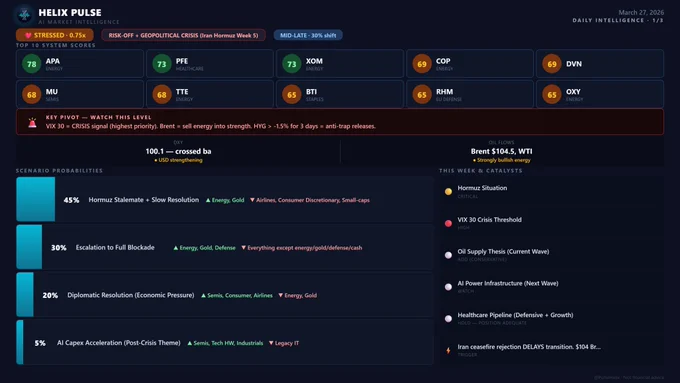
Task: Select the OXY ticker label
Action: 573,92
